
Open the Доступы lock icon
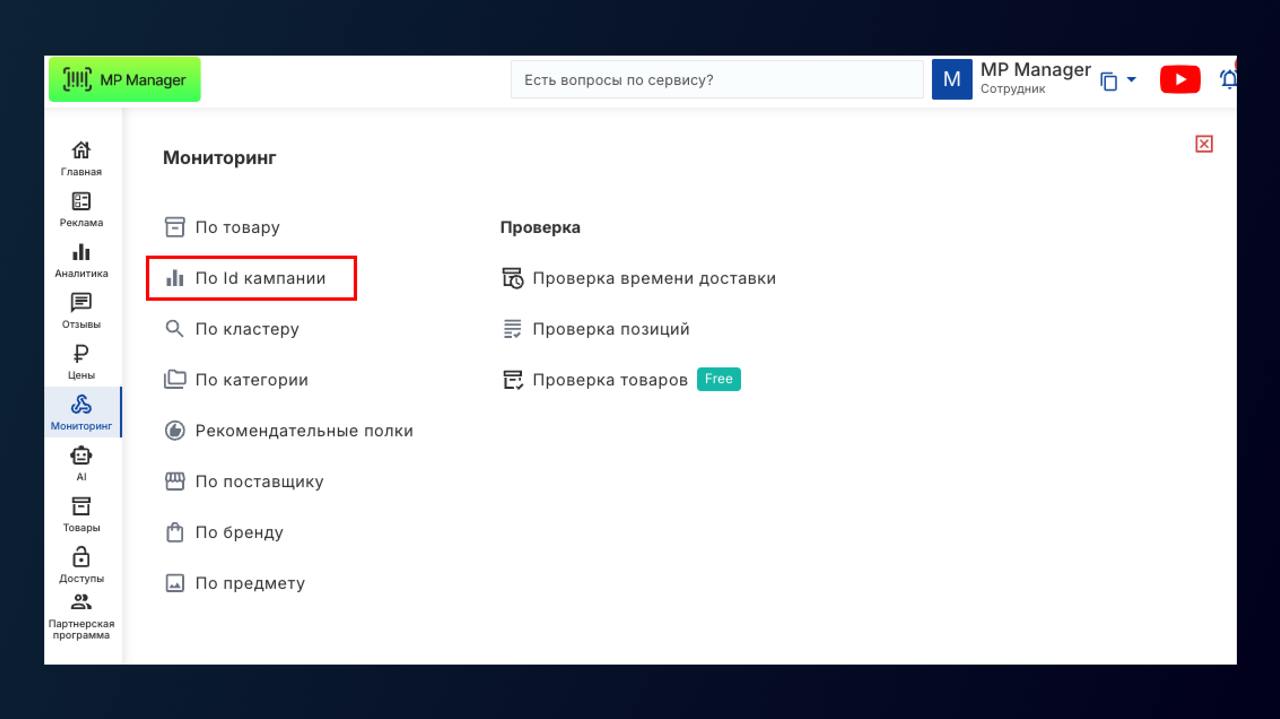click(x=82, y=565)
